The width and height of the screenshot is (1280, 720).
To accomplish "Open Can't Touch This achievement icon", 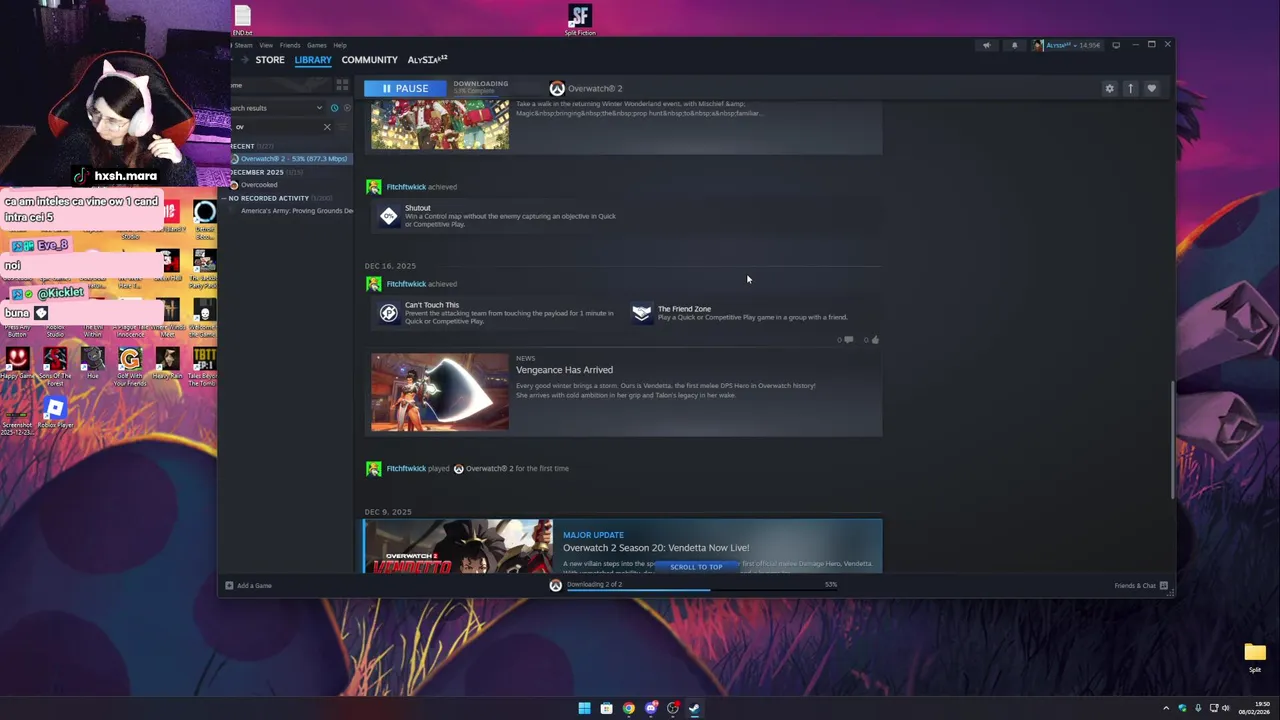I will (x=388, y=313).
